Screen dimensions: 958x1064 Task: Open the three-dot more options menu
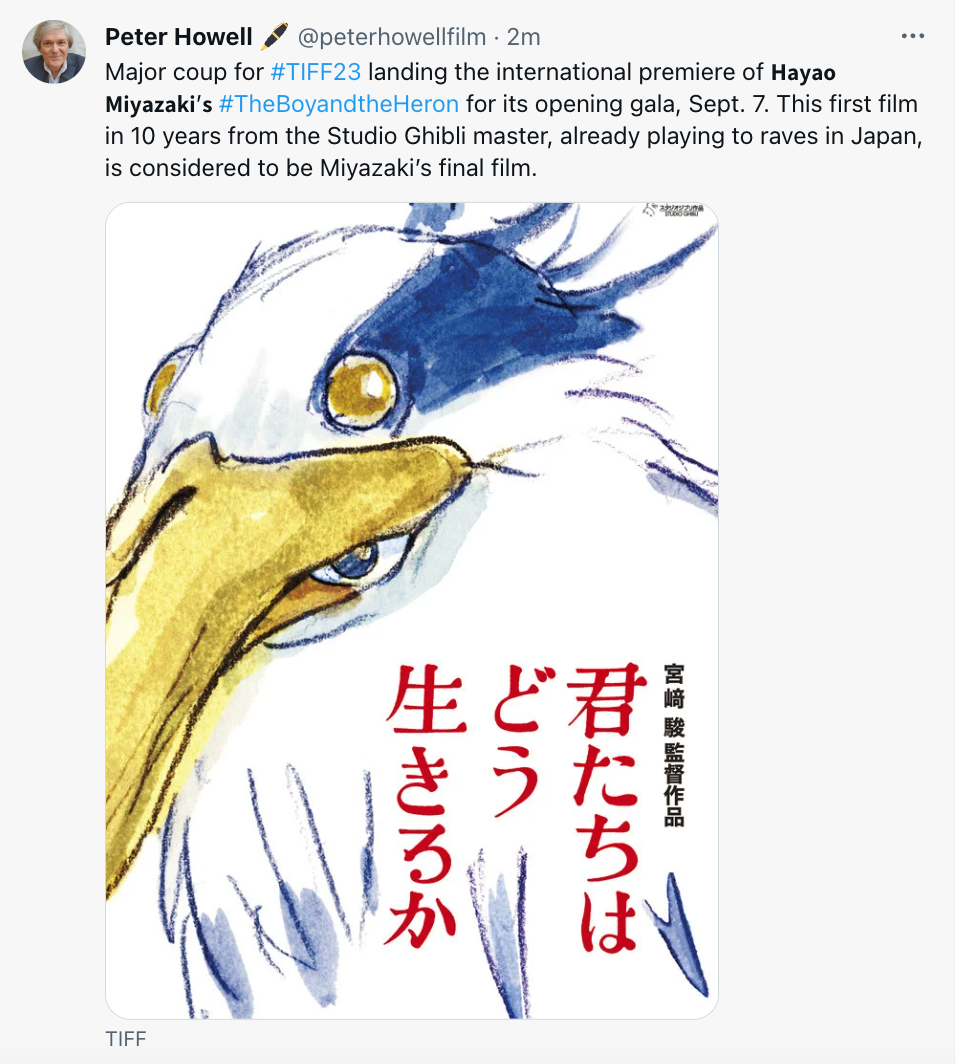pos(913,36)
